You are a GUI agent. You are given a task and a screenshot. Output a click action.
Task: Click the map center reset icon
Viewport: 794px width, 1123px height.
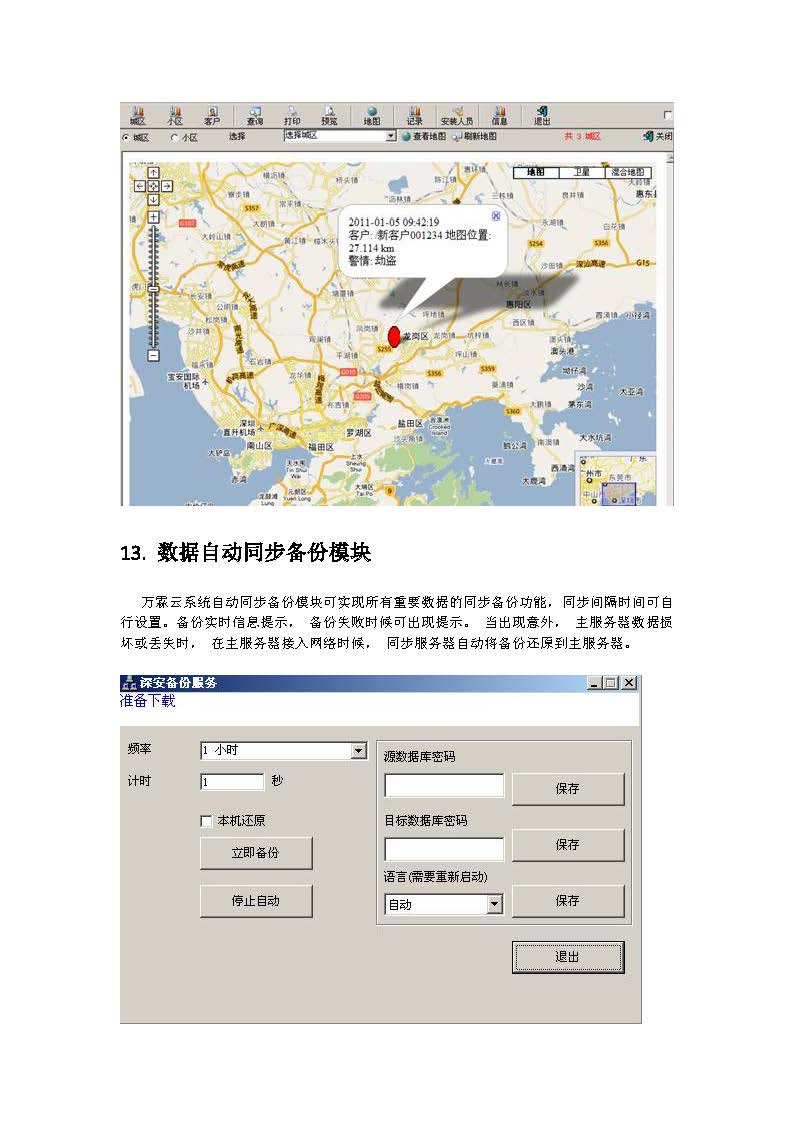tap(153, 186)
